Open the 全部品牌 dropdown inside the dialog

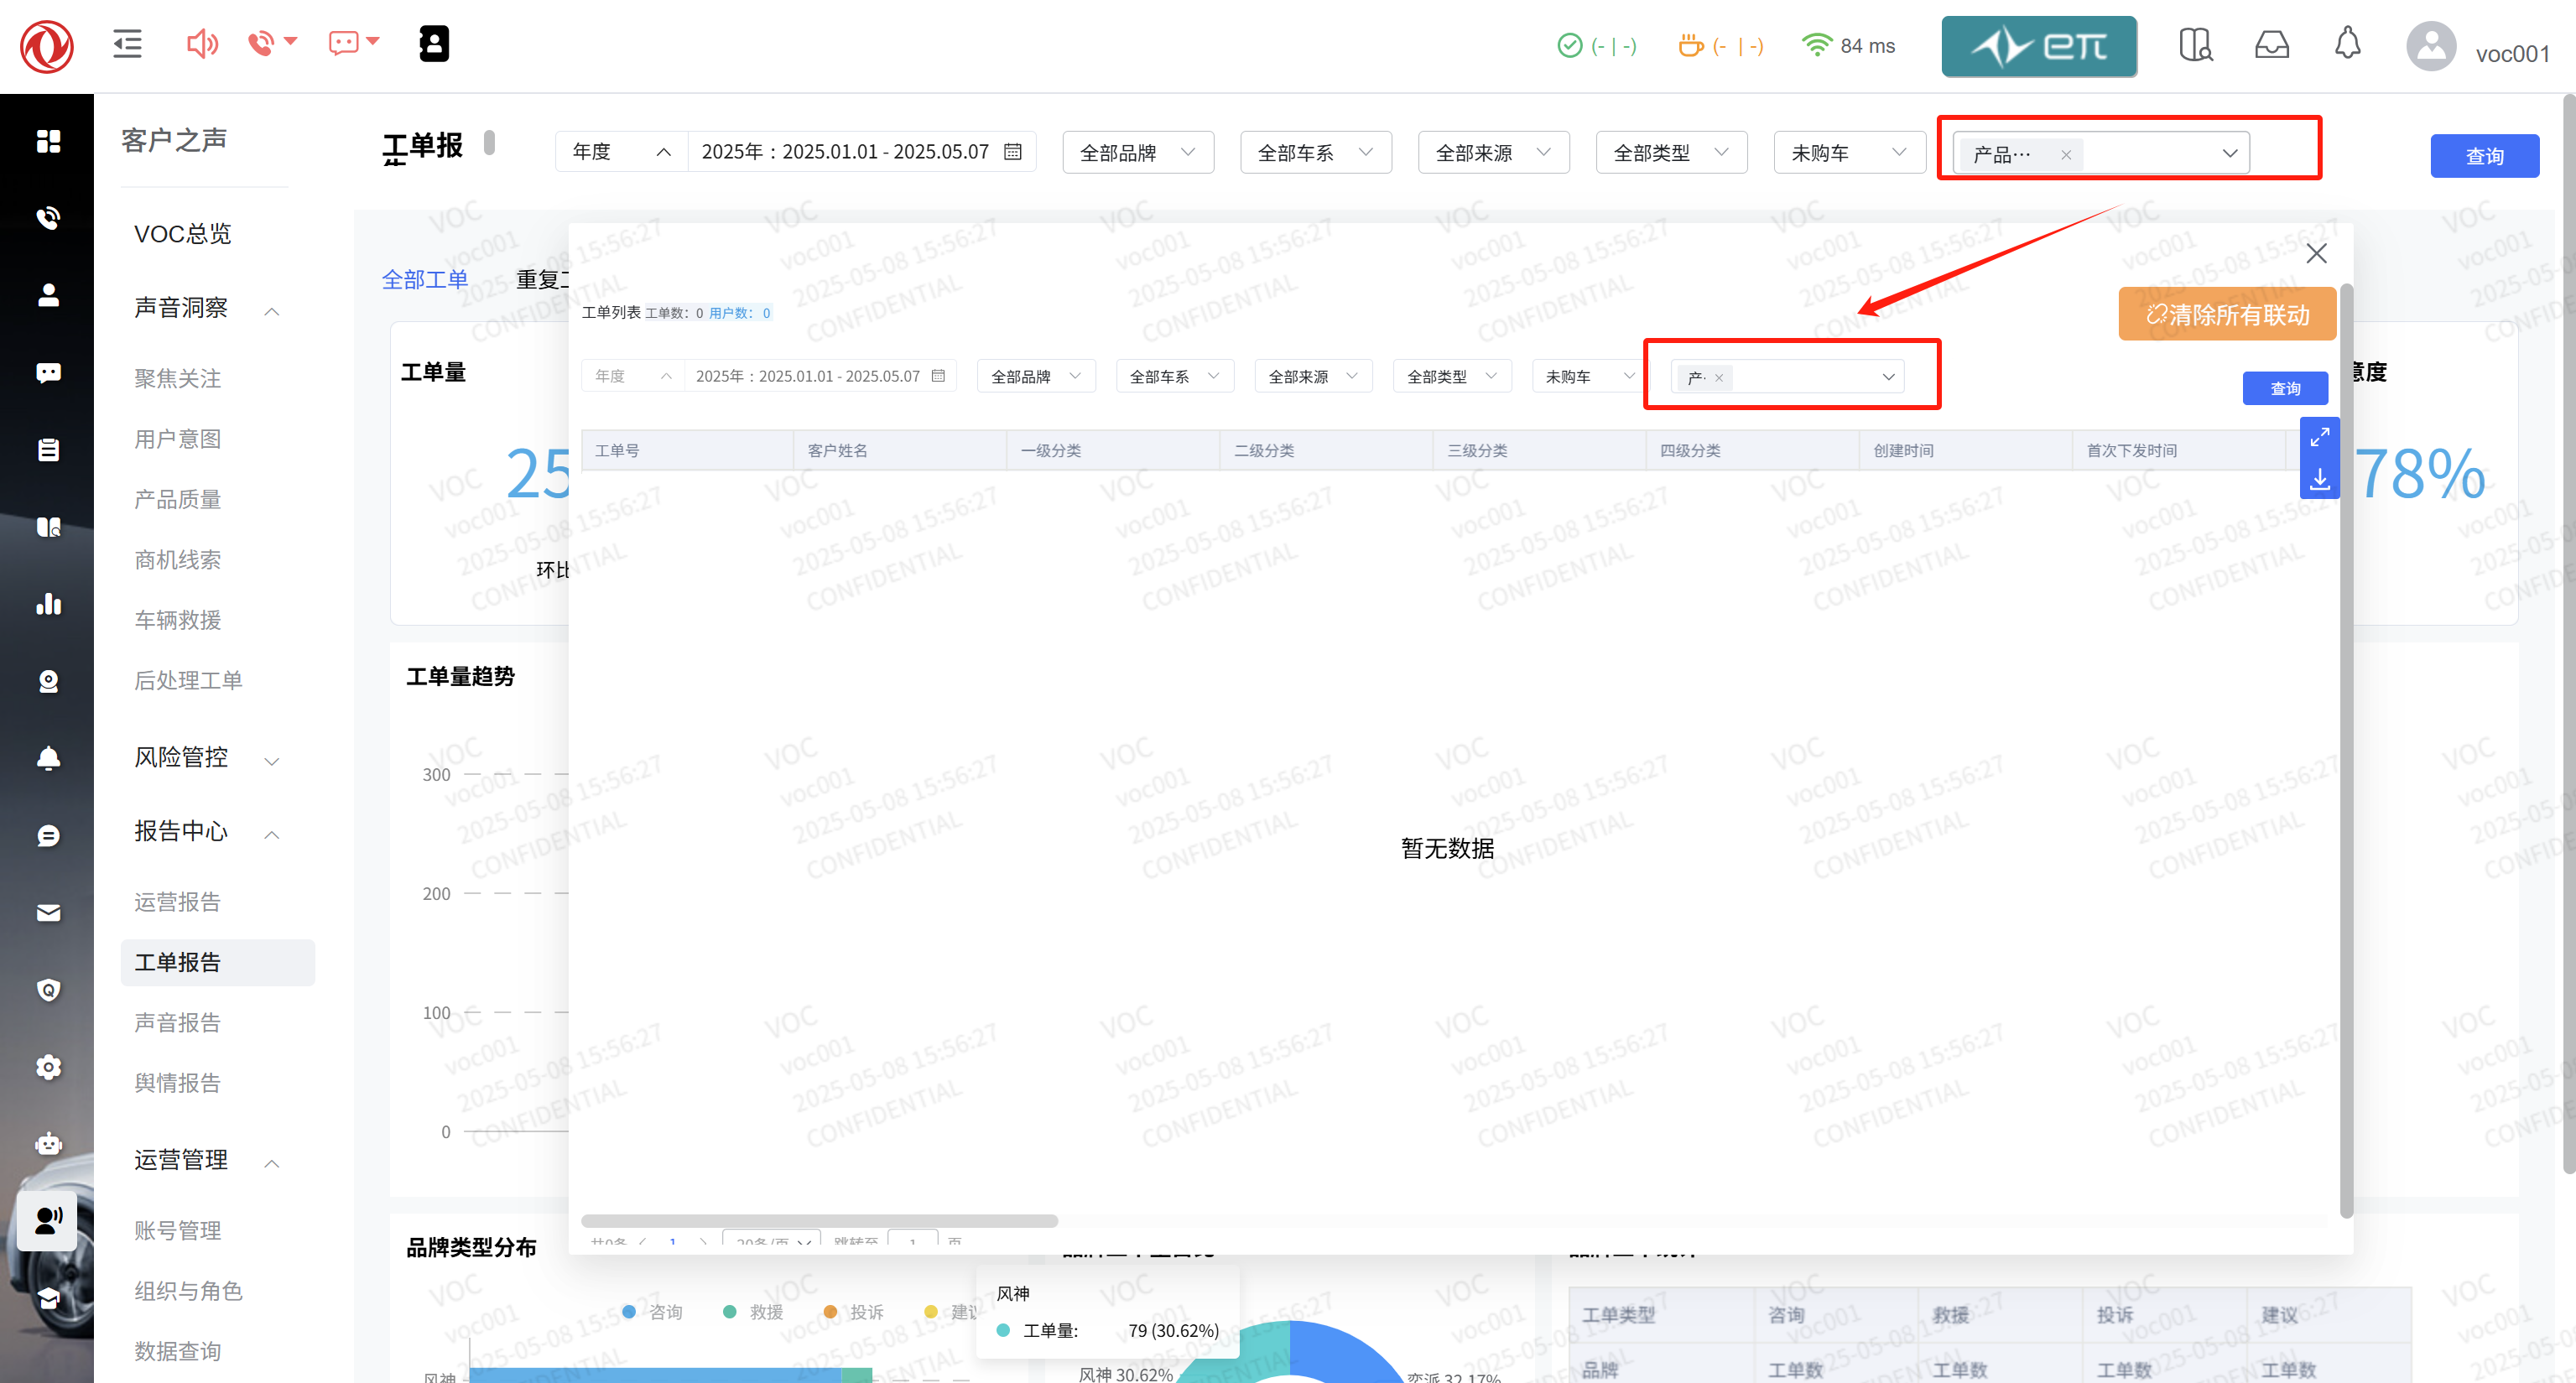coord(1036,376)
